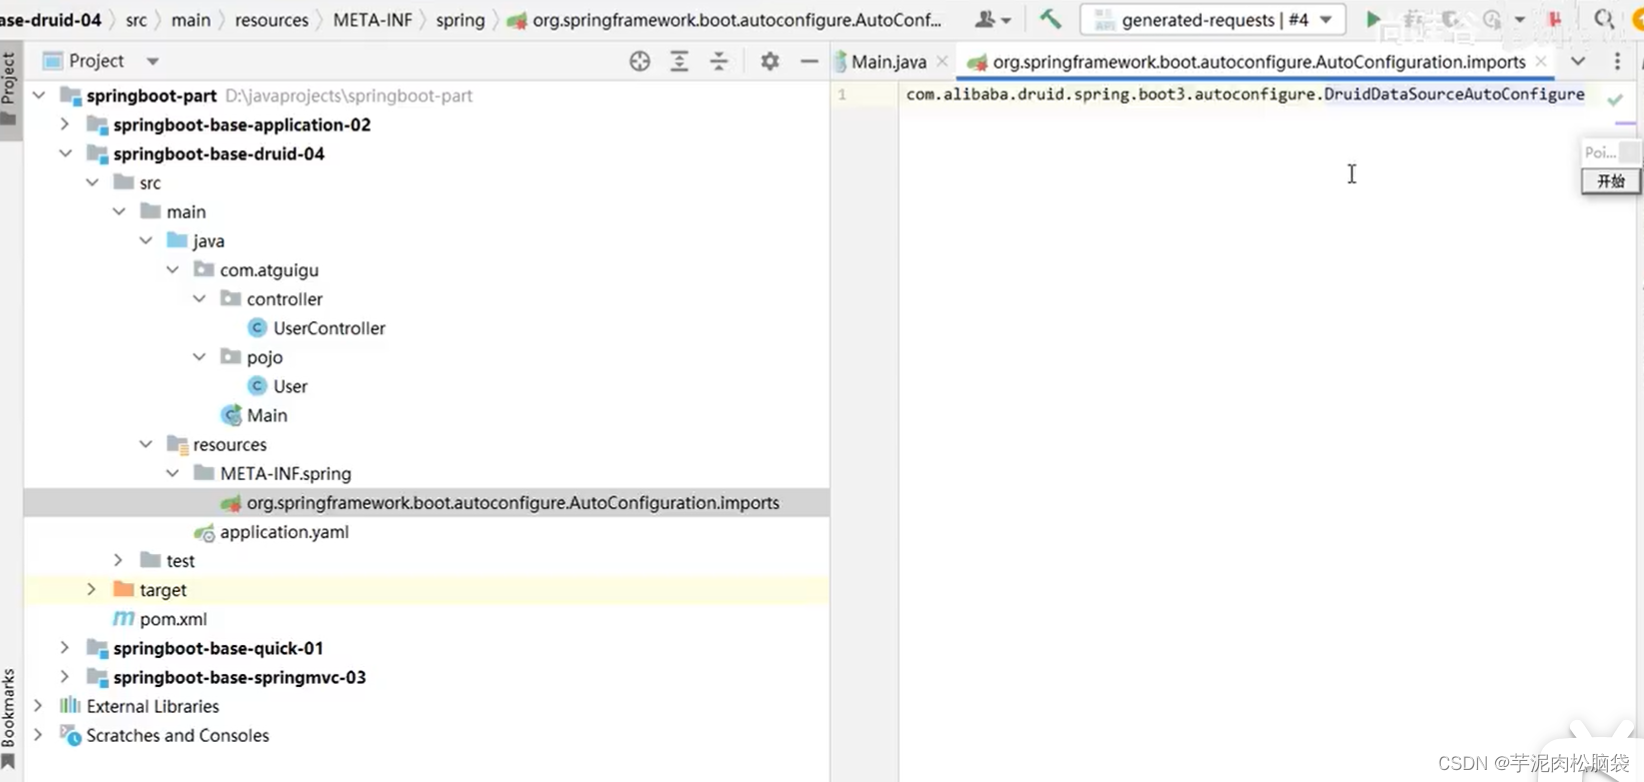Open the editor tabs more options menu

pyautogui.click(x=1617, y=61)
